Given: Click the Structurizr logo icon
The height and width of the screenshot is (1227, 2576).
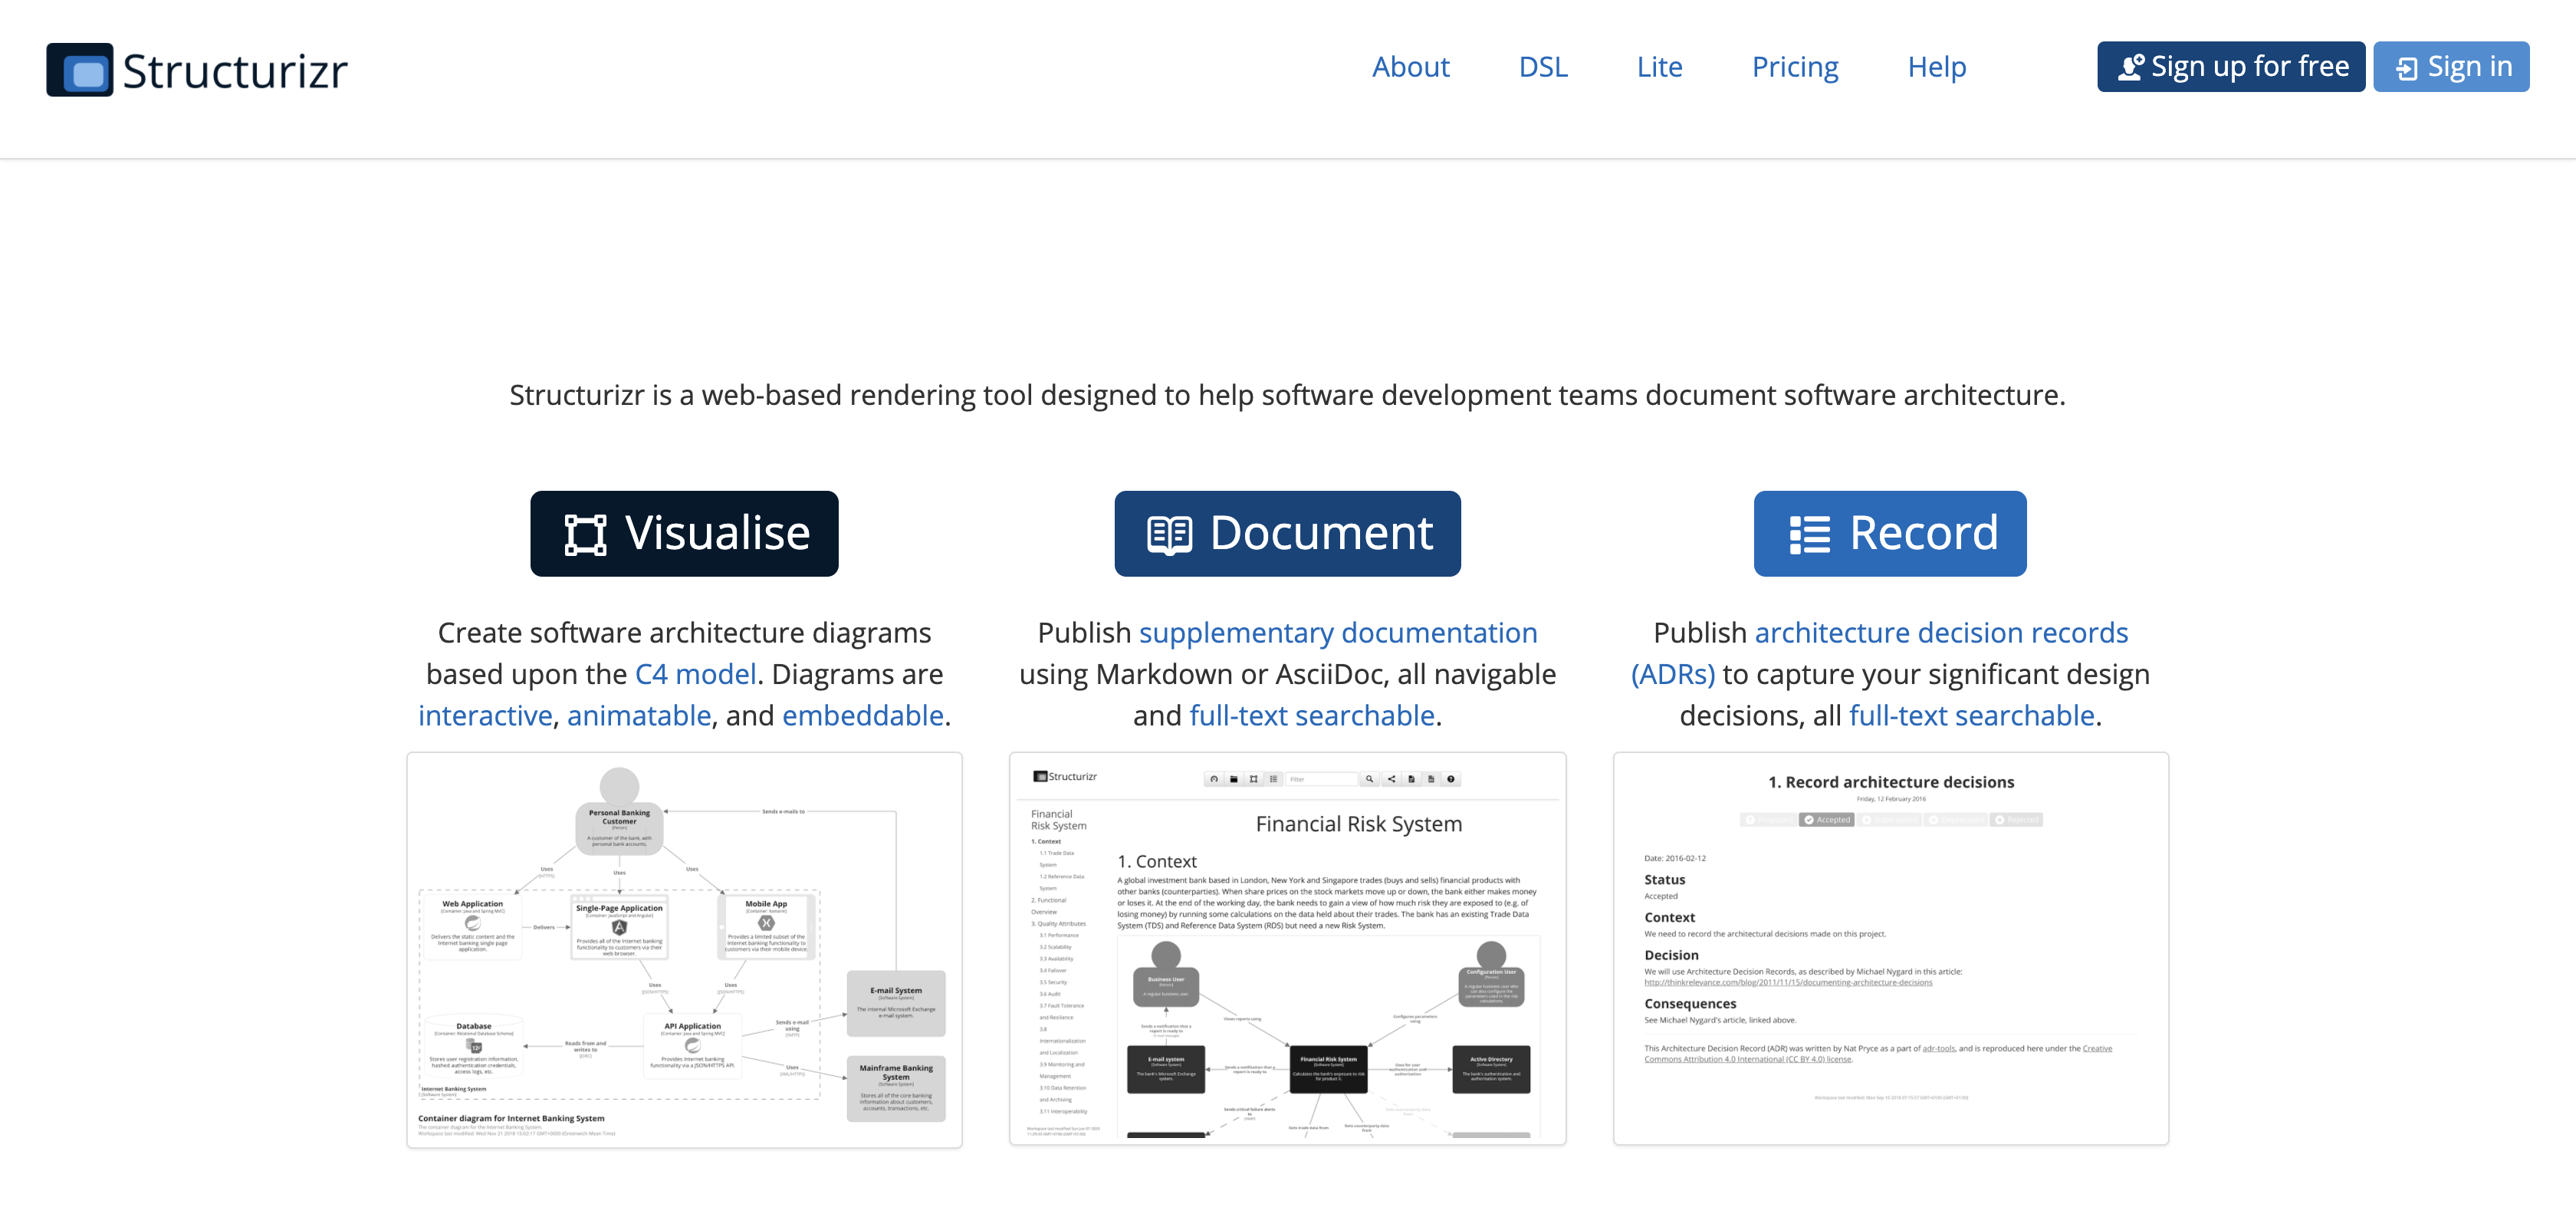Looking at the screenshot, I should point(80,69).
